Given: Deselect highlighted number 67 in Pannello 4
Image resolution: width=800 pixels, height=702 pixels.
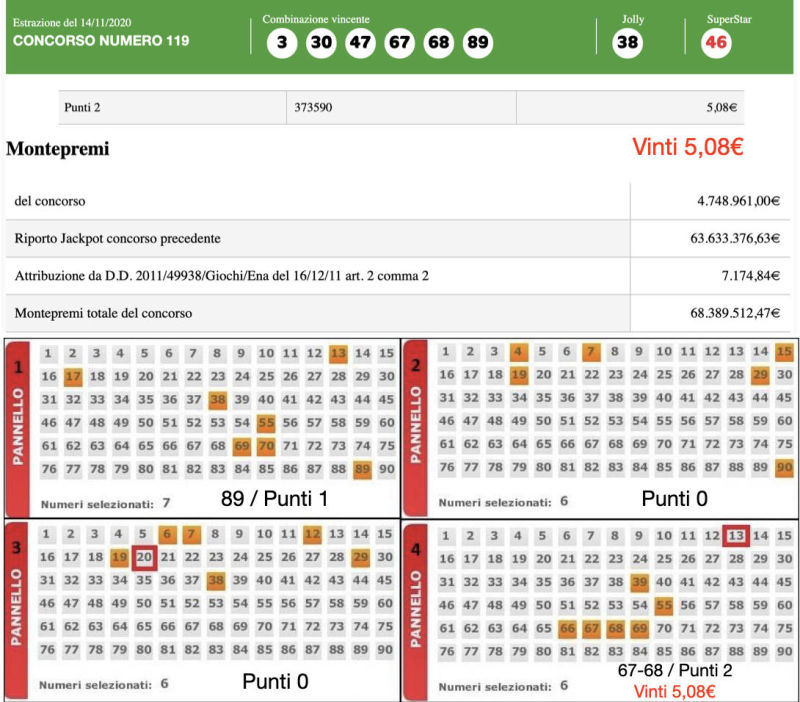Looking at the screenshot, I should (x=590, y=628).
